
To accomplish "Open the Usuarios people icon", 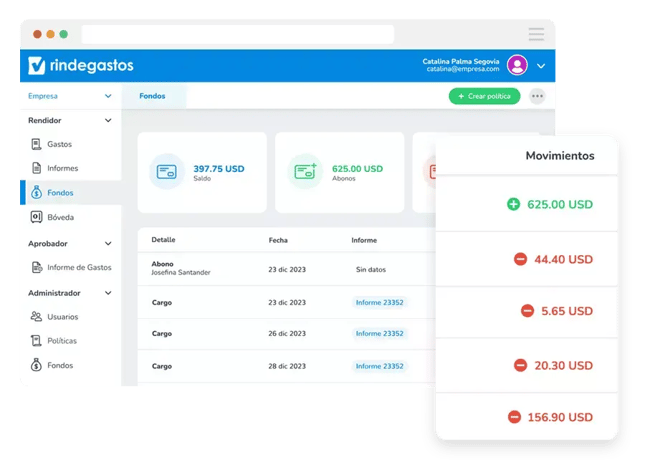I will coord(37,317).
